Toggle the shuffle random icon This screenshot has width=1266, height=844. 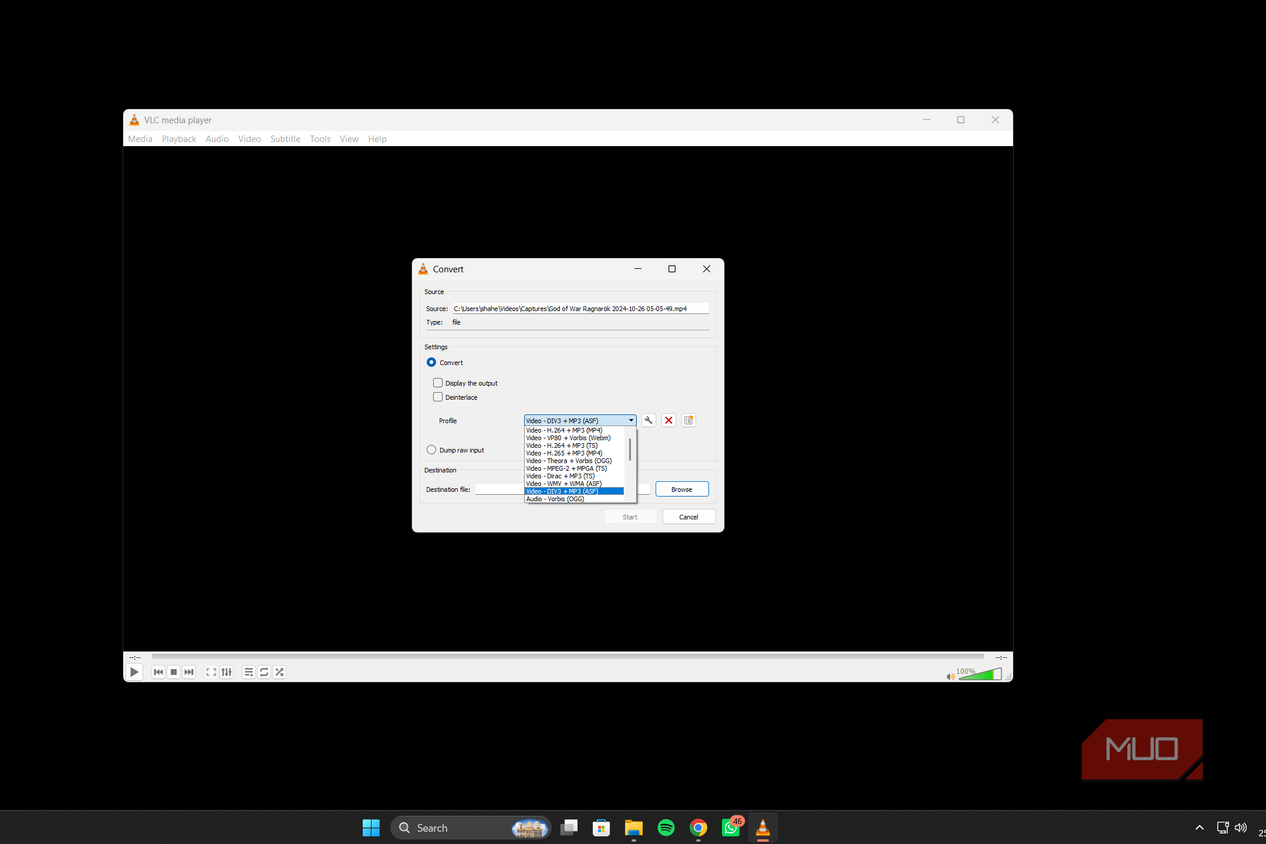[x=280, y=672]
